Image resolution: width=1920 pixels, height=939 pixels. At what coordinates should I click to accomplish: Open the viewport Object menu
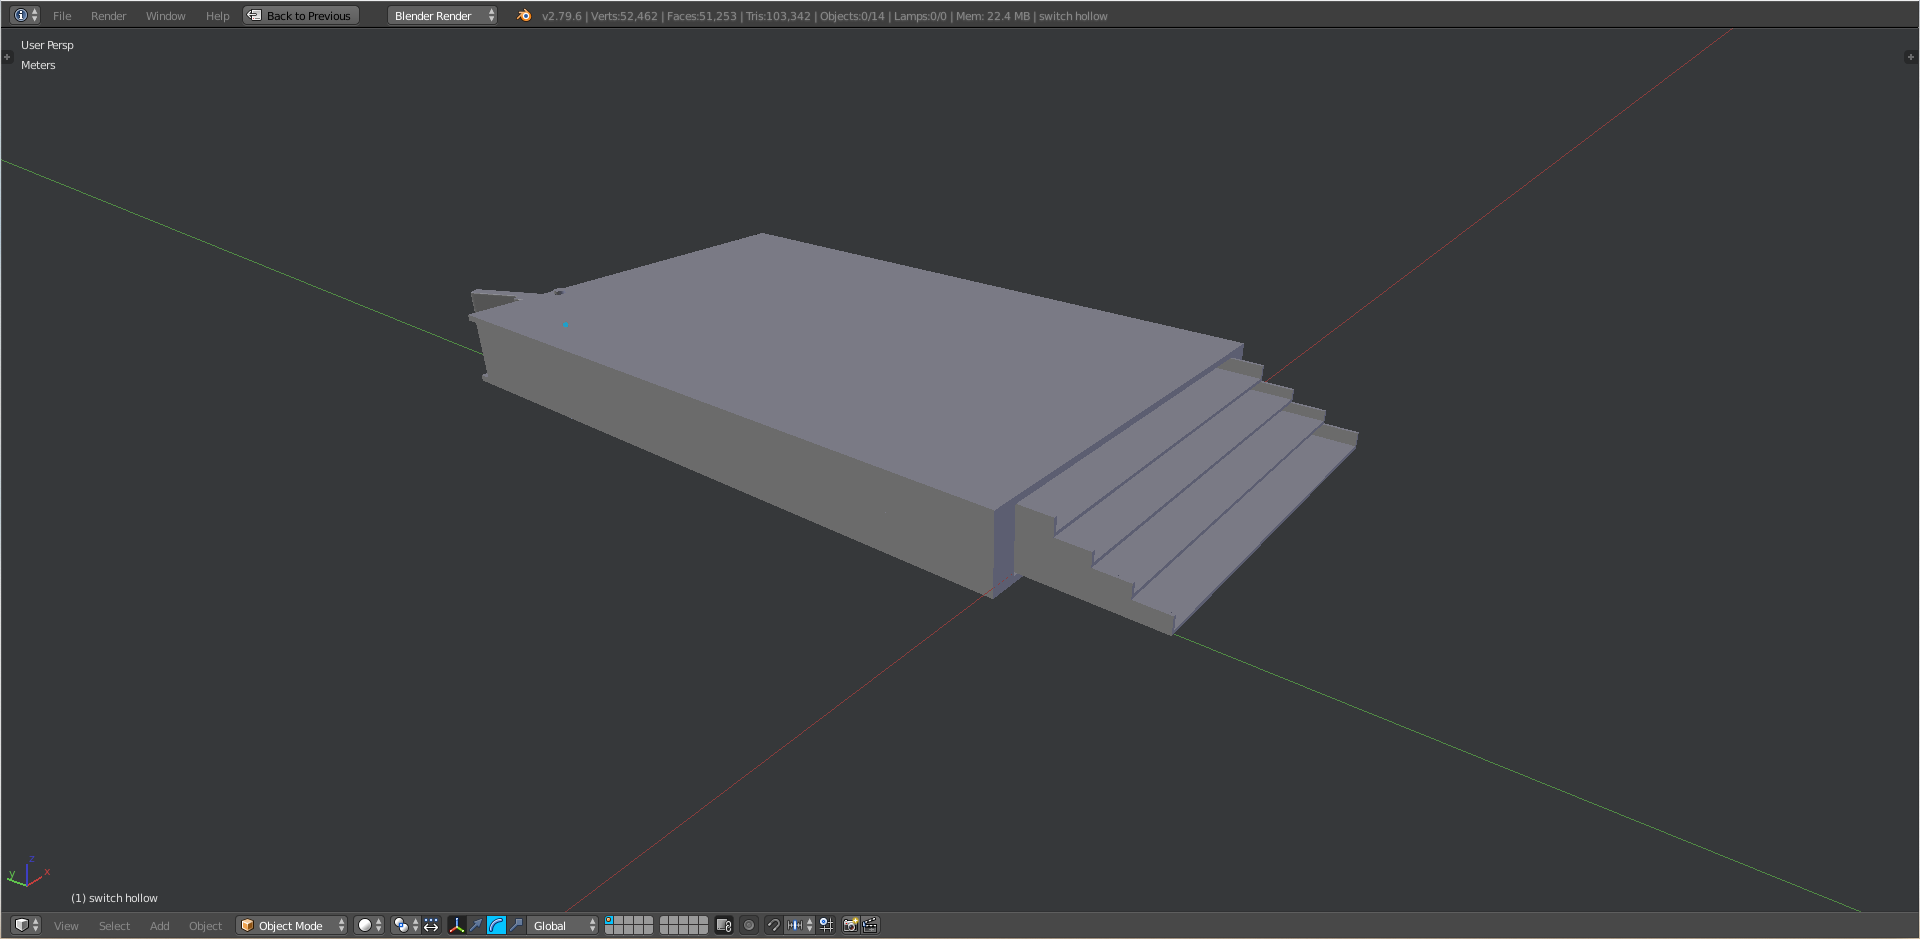205,926
